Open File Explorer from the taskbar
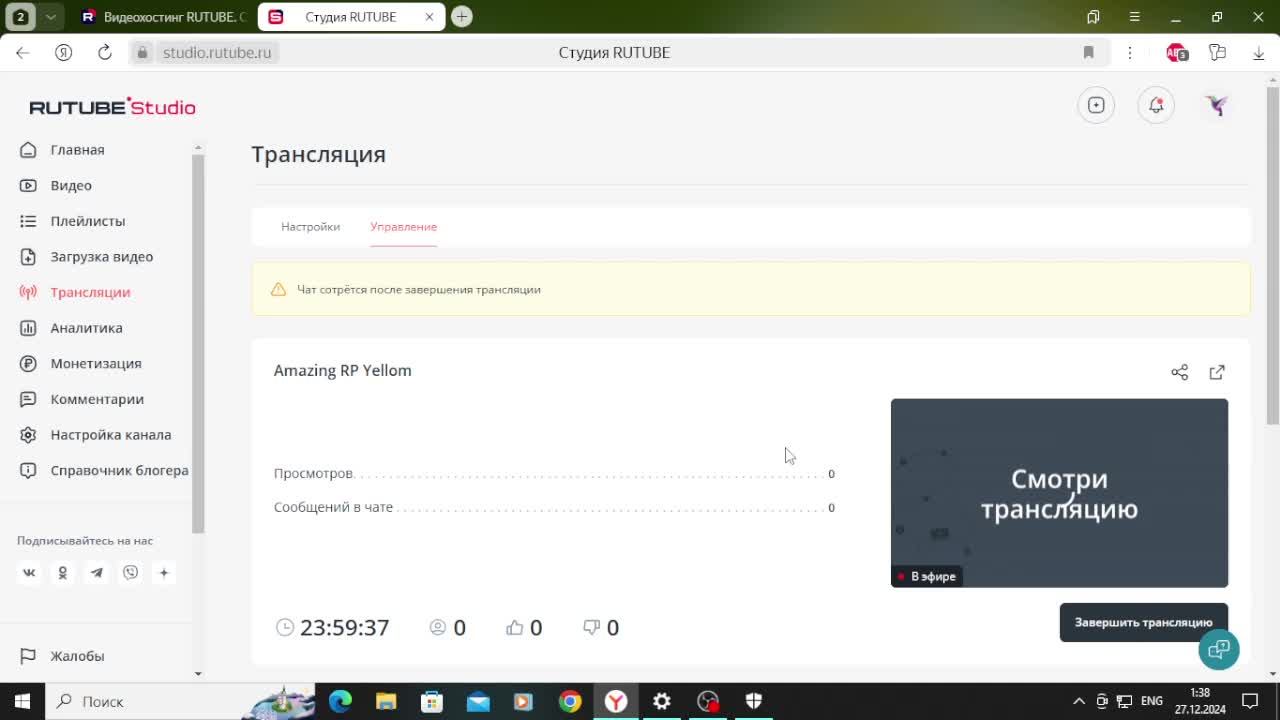Viewport: 1280px width, 720px height. click(386, 701)
